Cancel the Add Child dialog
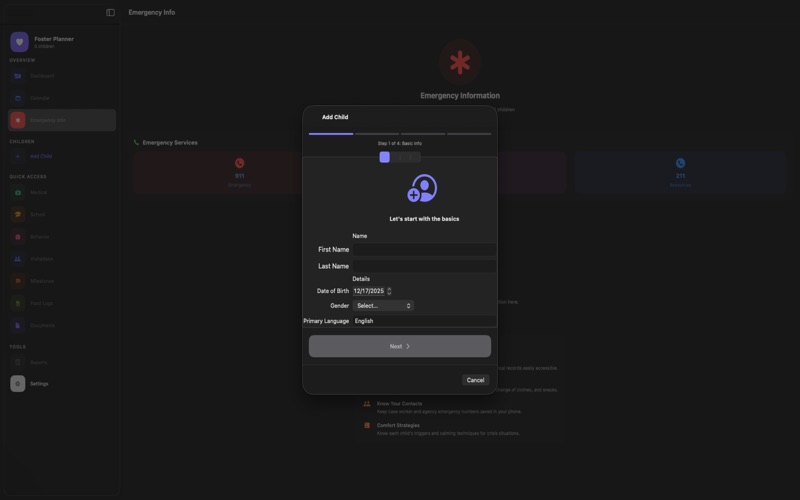Image resolution: width=800 pixels, height=500 pixels. 475,380
